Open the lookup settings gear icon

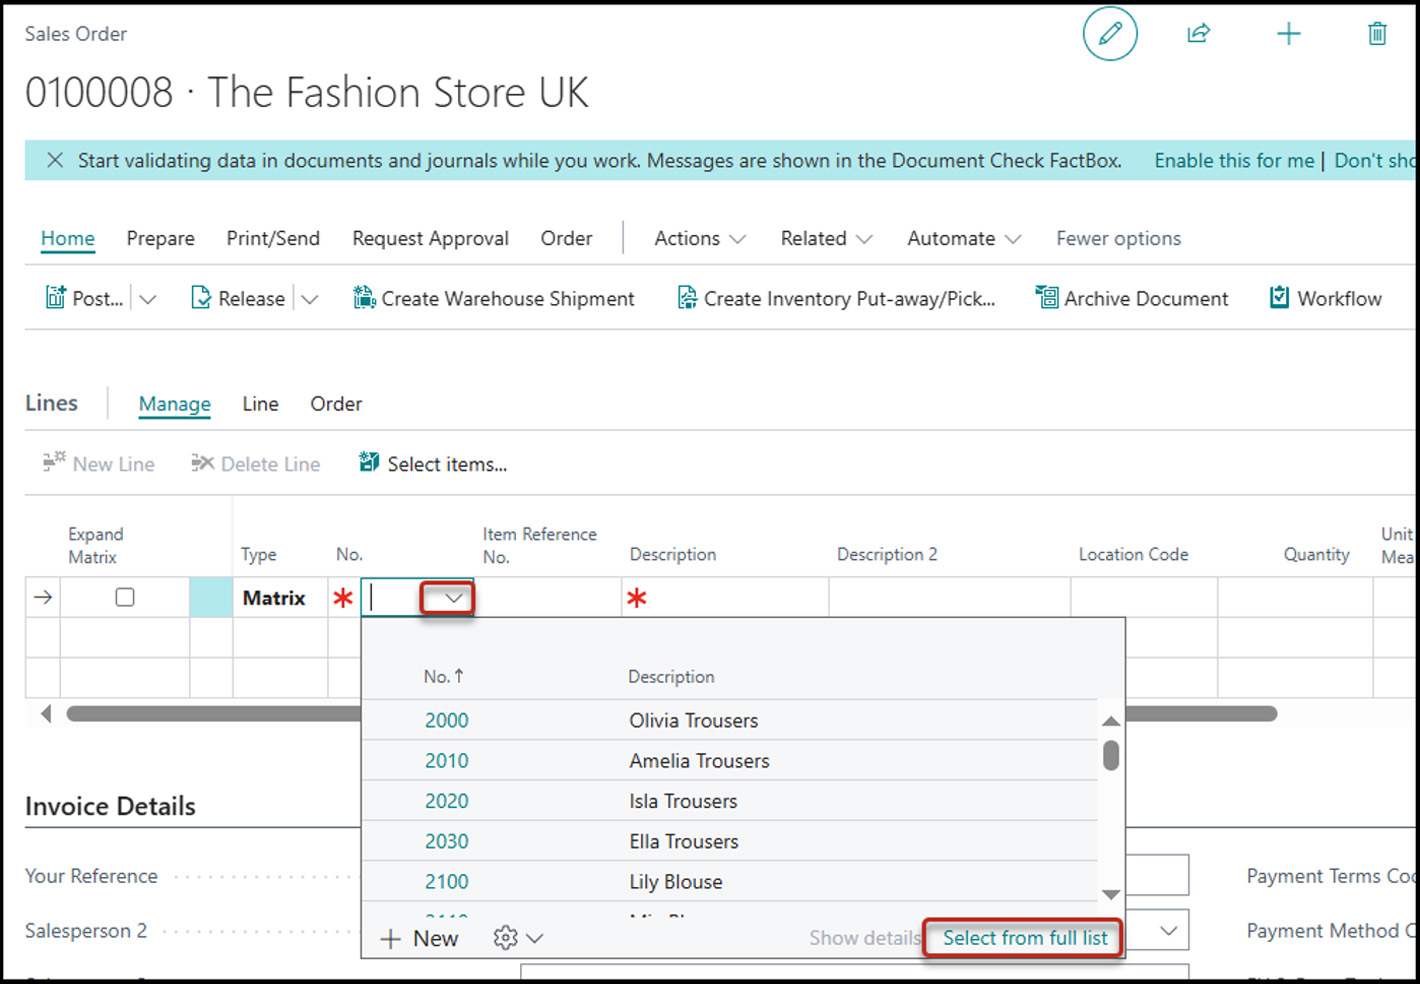point(506,938)
